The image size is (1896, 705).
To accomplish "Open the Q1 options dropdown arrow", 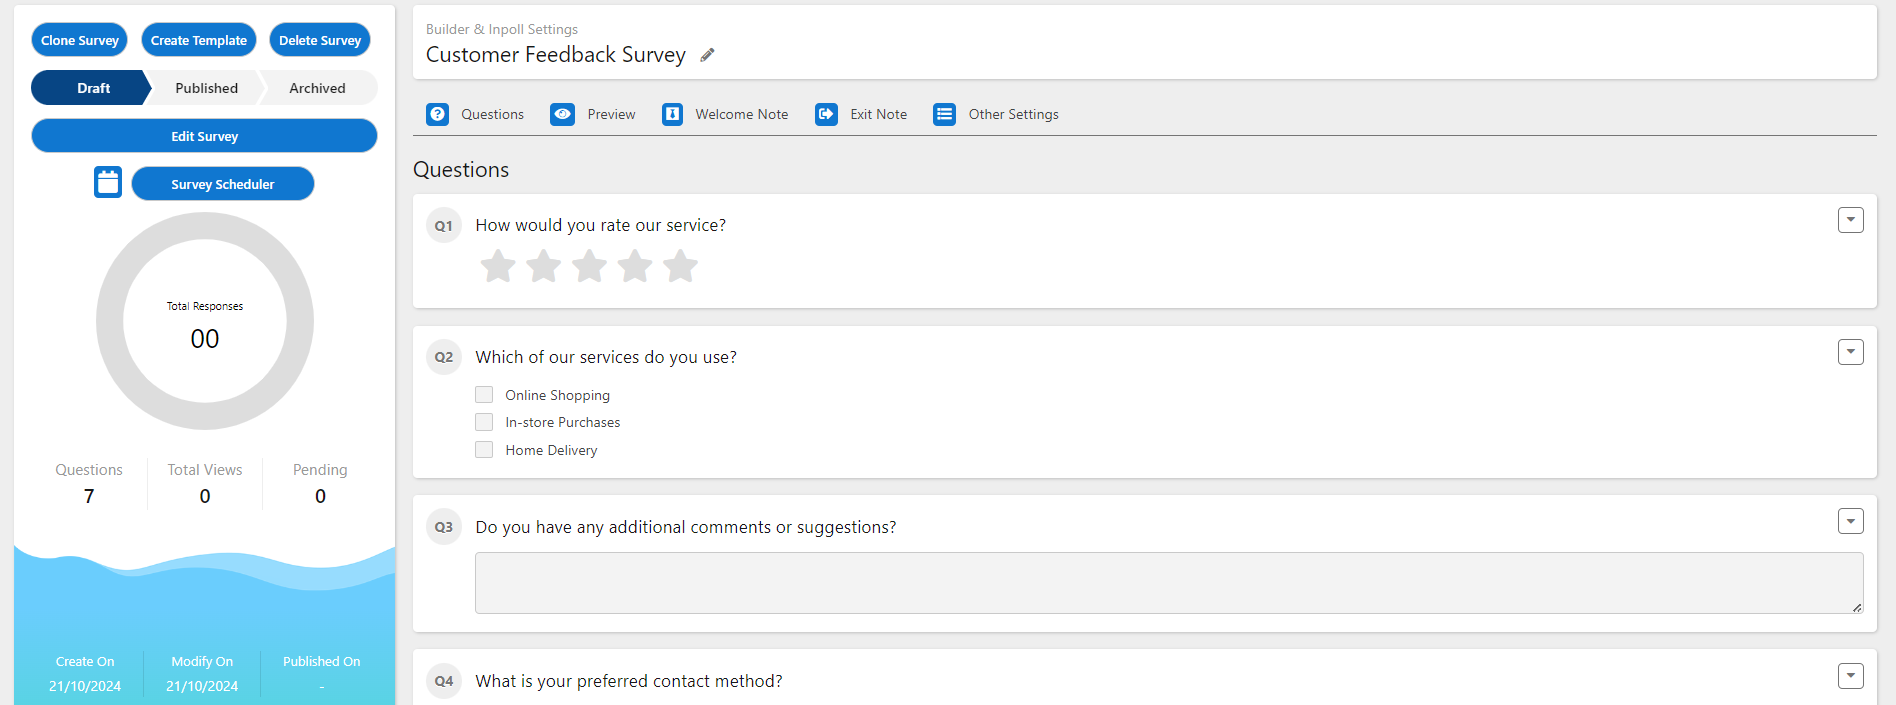I will pos(1851,220).
